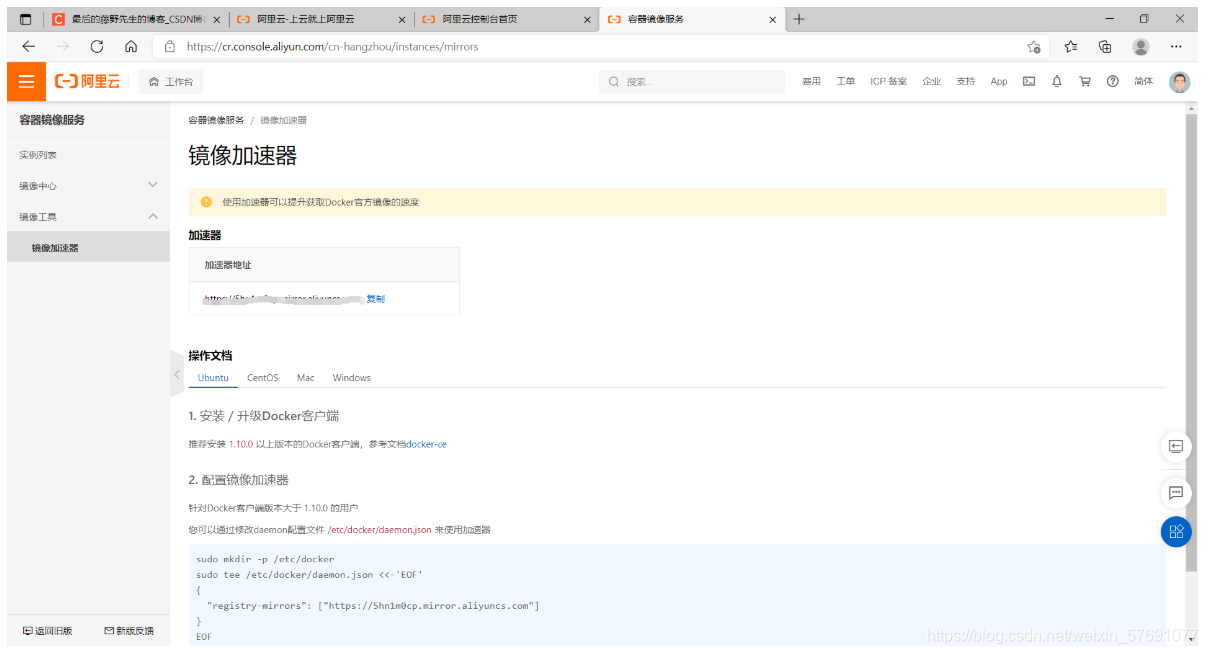The height and width of the screenshot is (654, 1208).
Task: Open ICP 备案 in the top navigation
Action: 888,82
